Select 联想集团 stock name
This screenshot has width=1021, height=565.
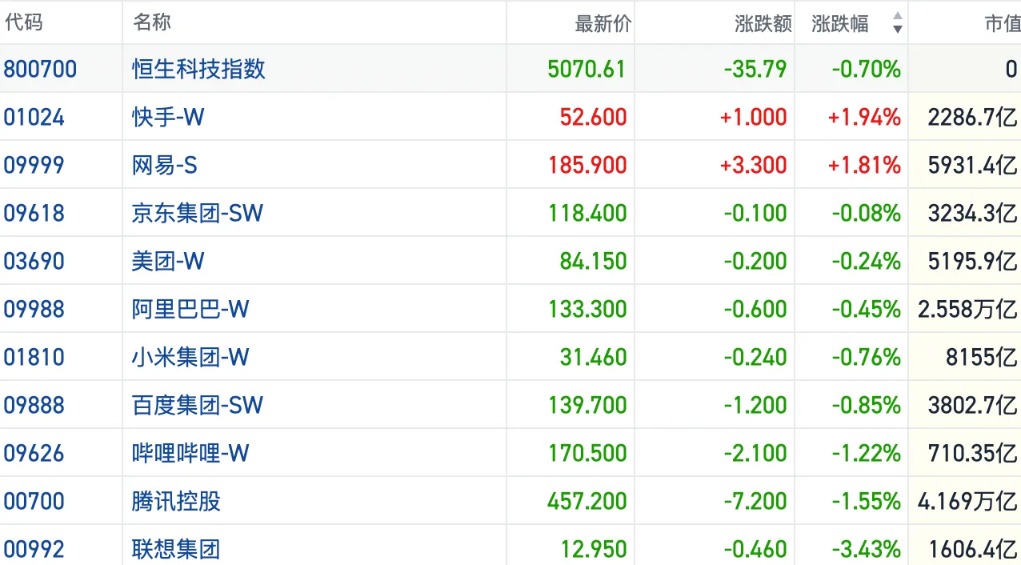[x=176, y=550]
